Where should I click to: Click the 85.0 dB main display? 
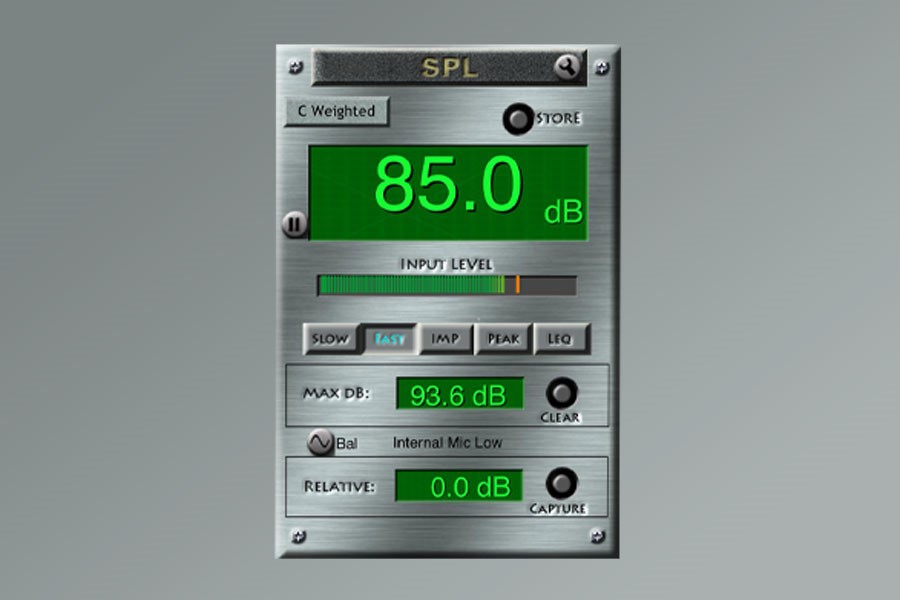click(x=448, y=193)
